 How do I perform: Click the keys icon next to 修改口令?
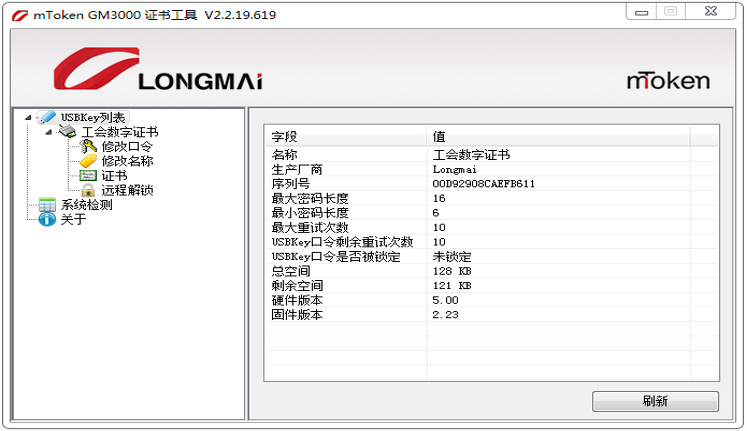click(x=88, y=146)
